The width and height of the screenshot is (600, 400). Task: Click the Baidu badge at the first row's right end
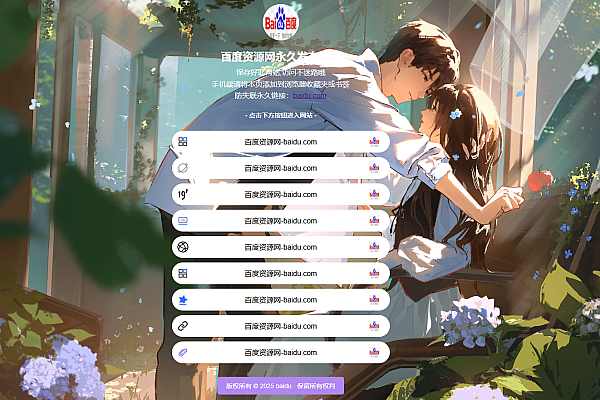click(x=375, y=142)
